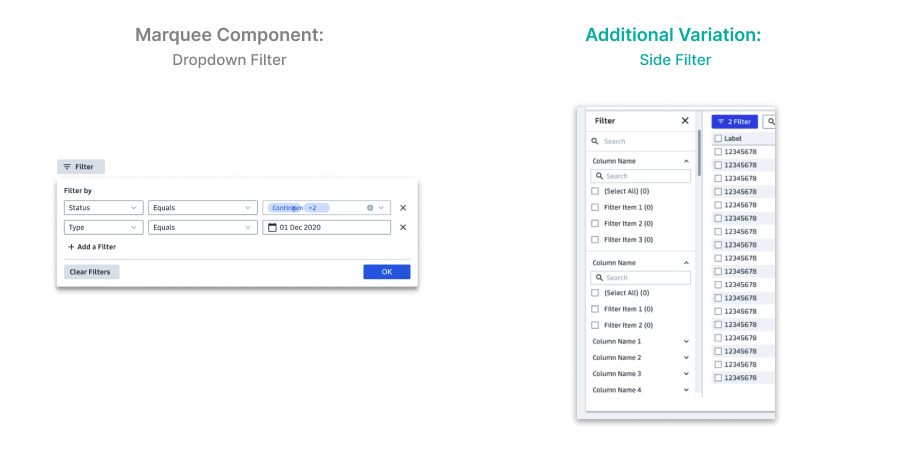Check Filter Item 1 in the upper Column Name section
The width and height of the screenshot is (921, 460).
[x=595, y=207]
